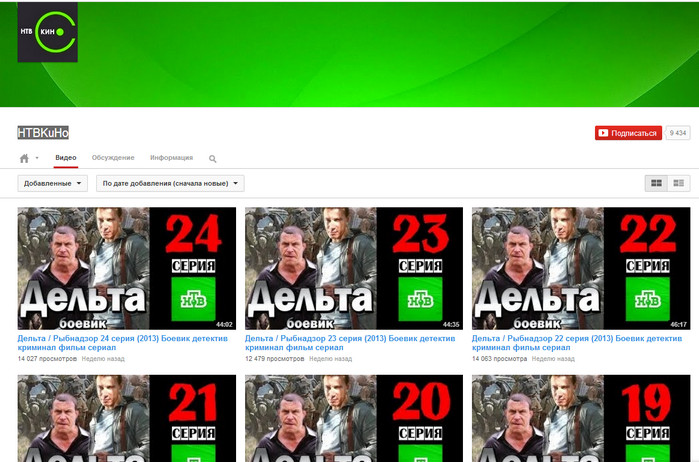Click the НТВКиНо channel title
Screen dimensions: 699x462
(43, 132)
